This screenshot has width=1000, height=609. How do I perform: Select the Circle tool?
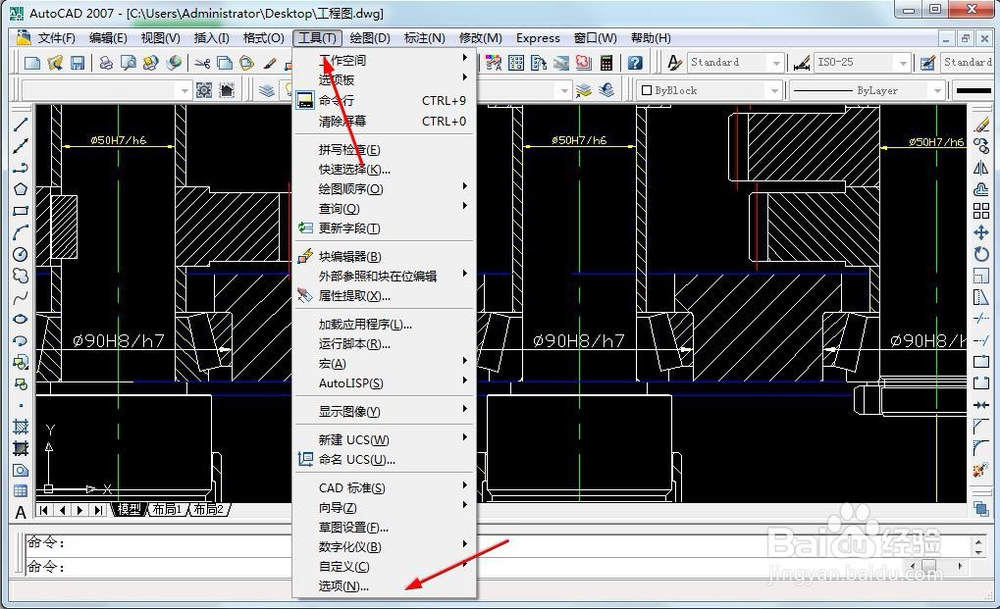pyautogui.click(x=20, y=254)
